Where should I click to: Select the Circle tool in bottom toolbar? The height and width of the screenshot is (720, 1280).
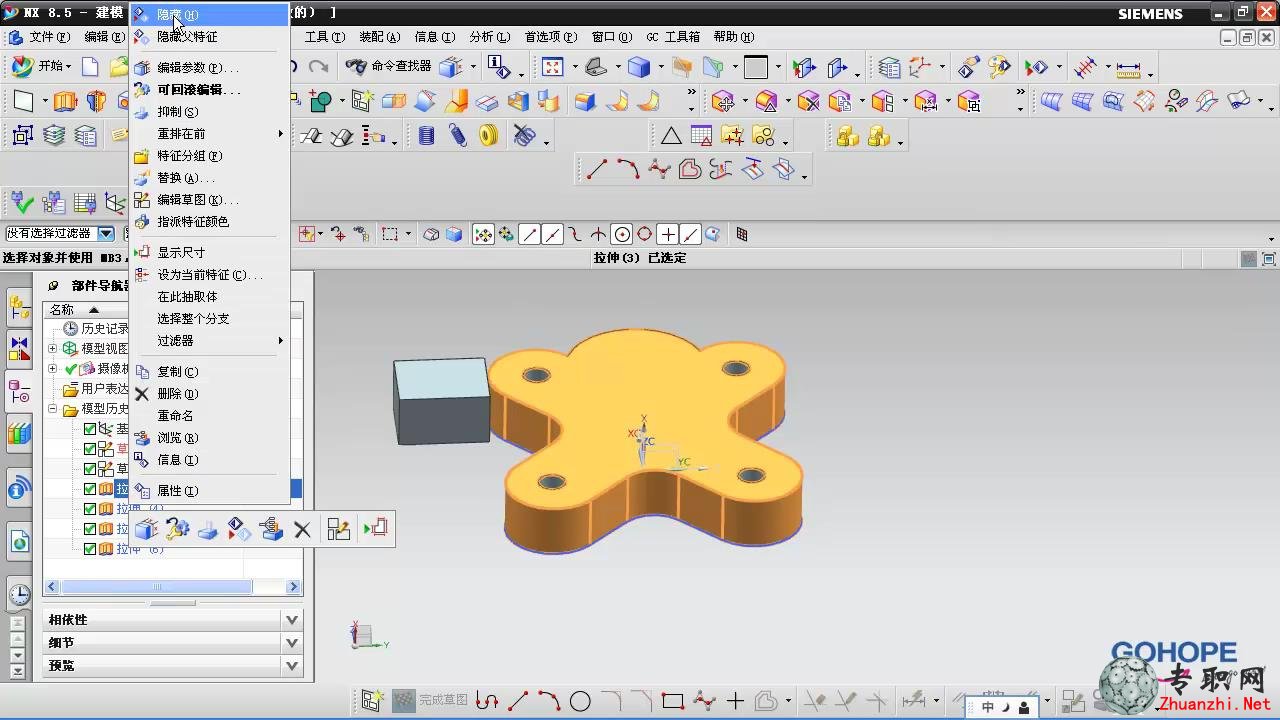pos(580,701)
